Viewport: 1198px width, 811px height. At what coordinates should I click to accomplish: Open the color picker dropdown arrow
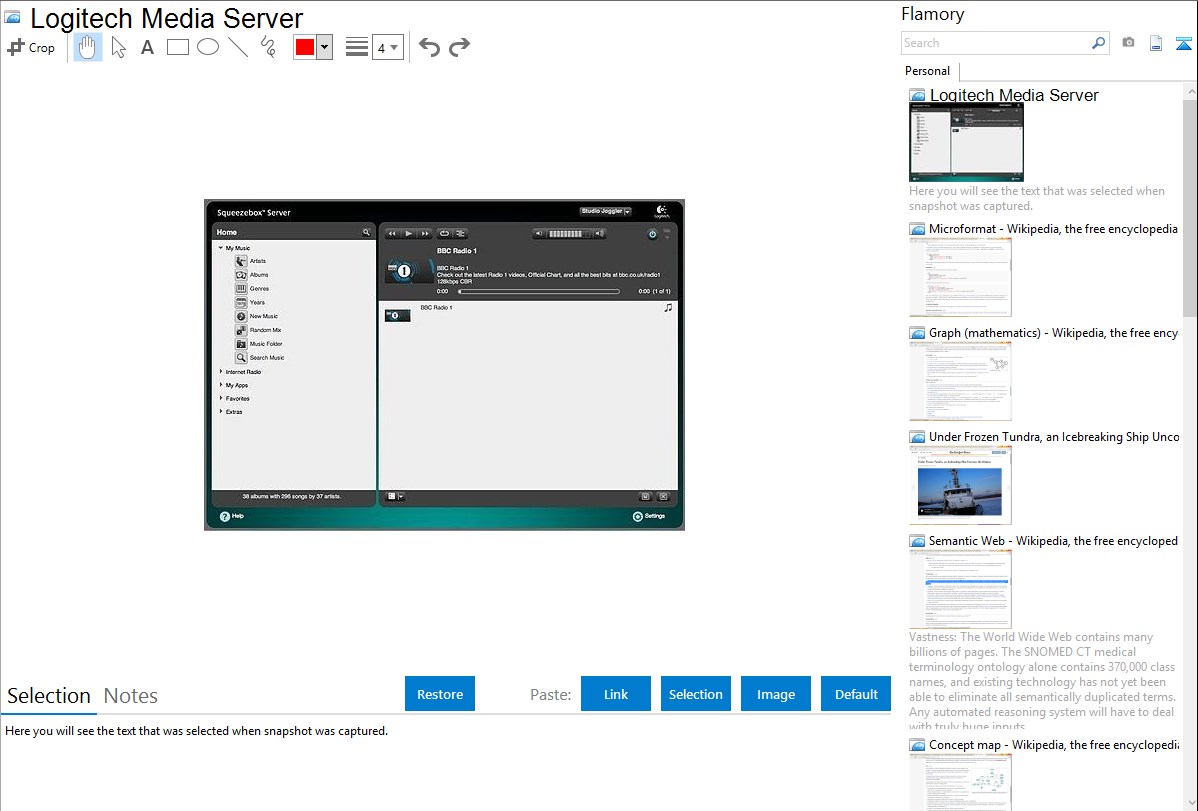(x=325, y=47)
